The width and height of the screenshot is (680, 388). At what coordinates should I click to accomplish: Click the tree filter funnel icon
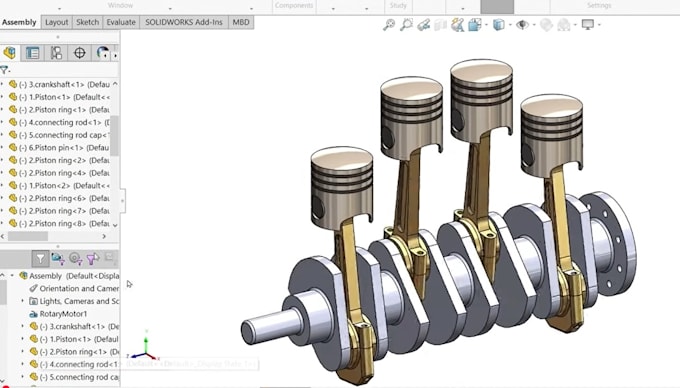click(x=4, y=70)
